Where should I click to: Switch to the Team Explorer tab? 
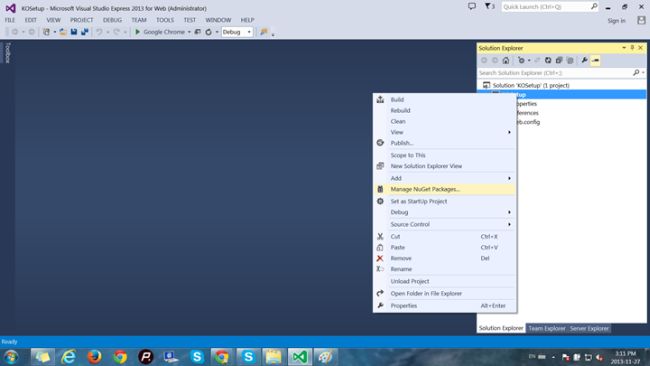point(547,328)
